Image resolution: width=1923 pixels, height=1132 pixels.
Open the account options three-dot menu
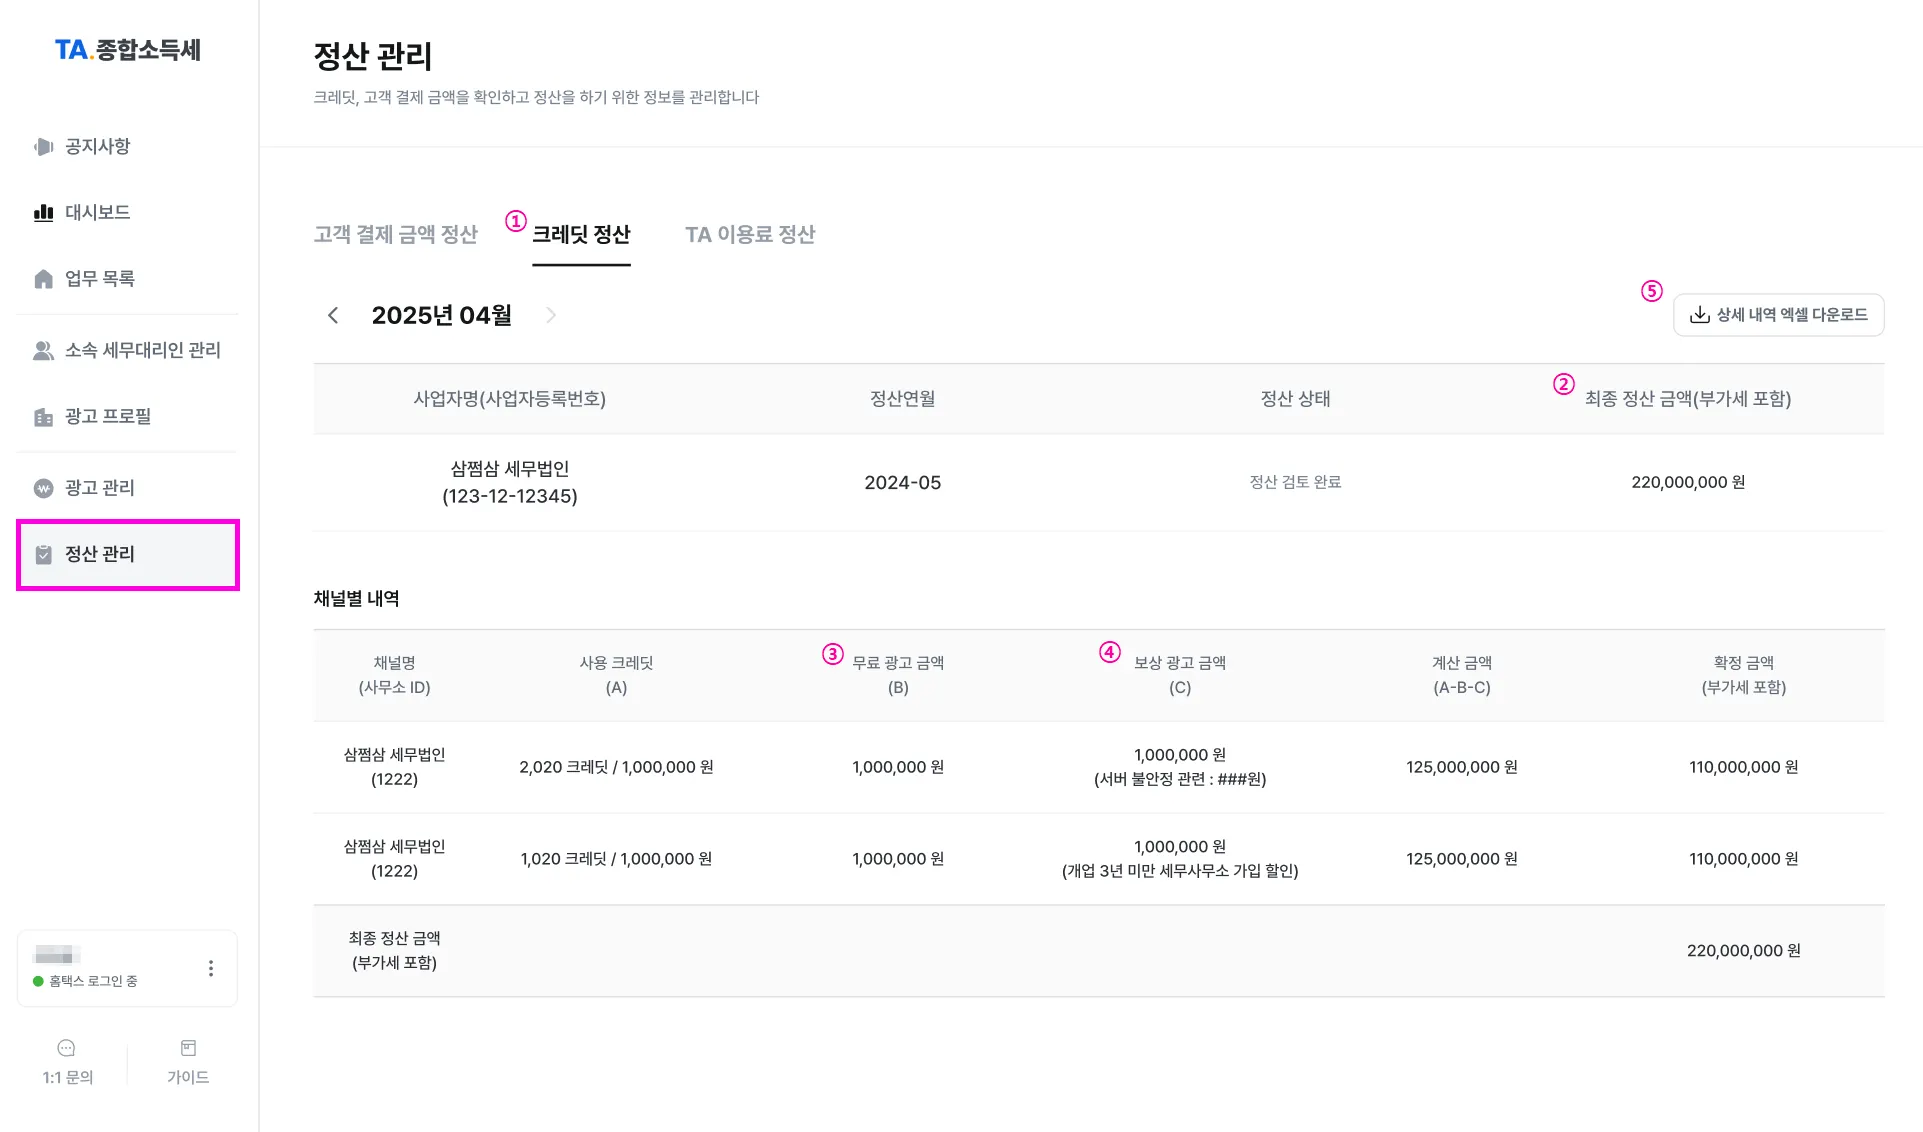(211, 968)
